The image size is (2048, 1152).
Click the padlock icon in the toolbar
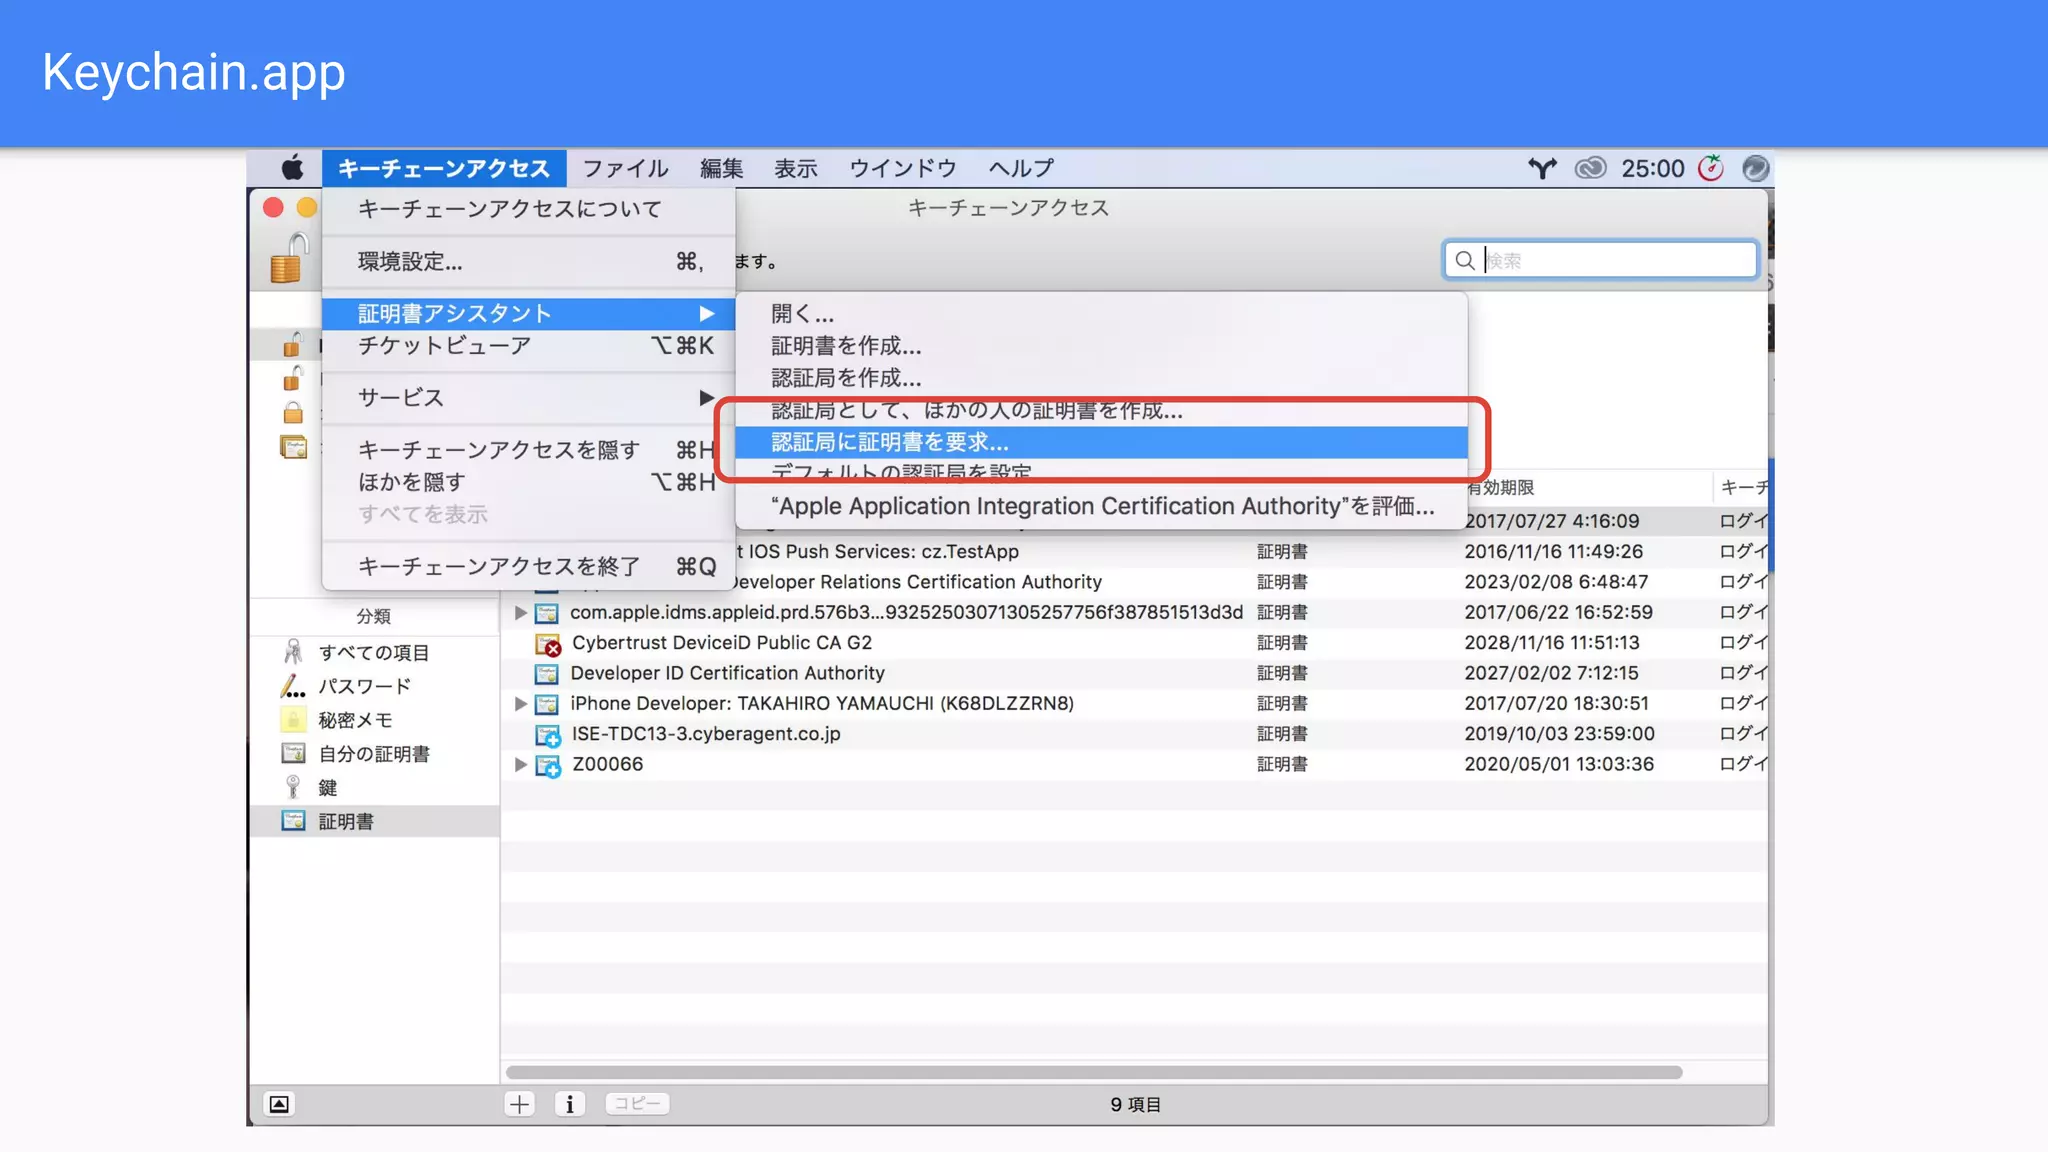[x=290, y=258]
